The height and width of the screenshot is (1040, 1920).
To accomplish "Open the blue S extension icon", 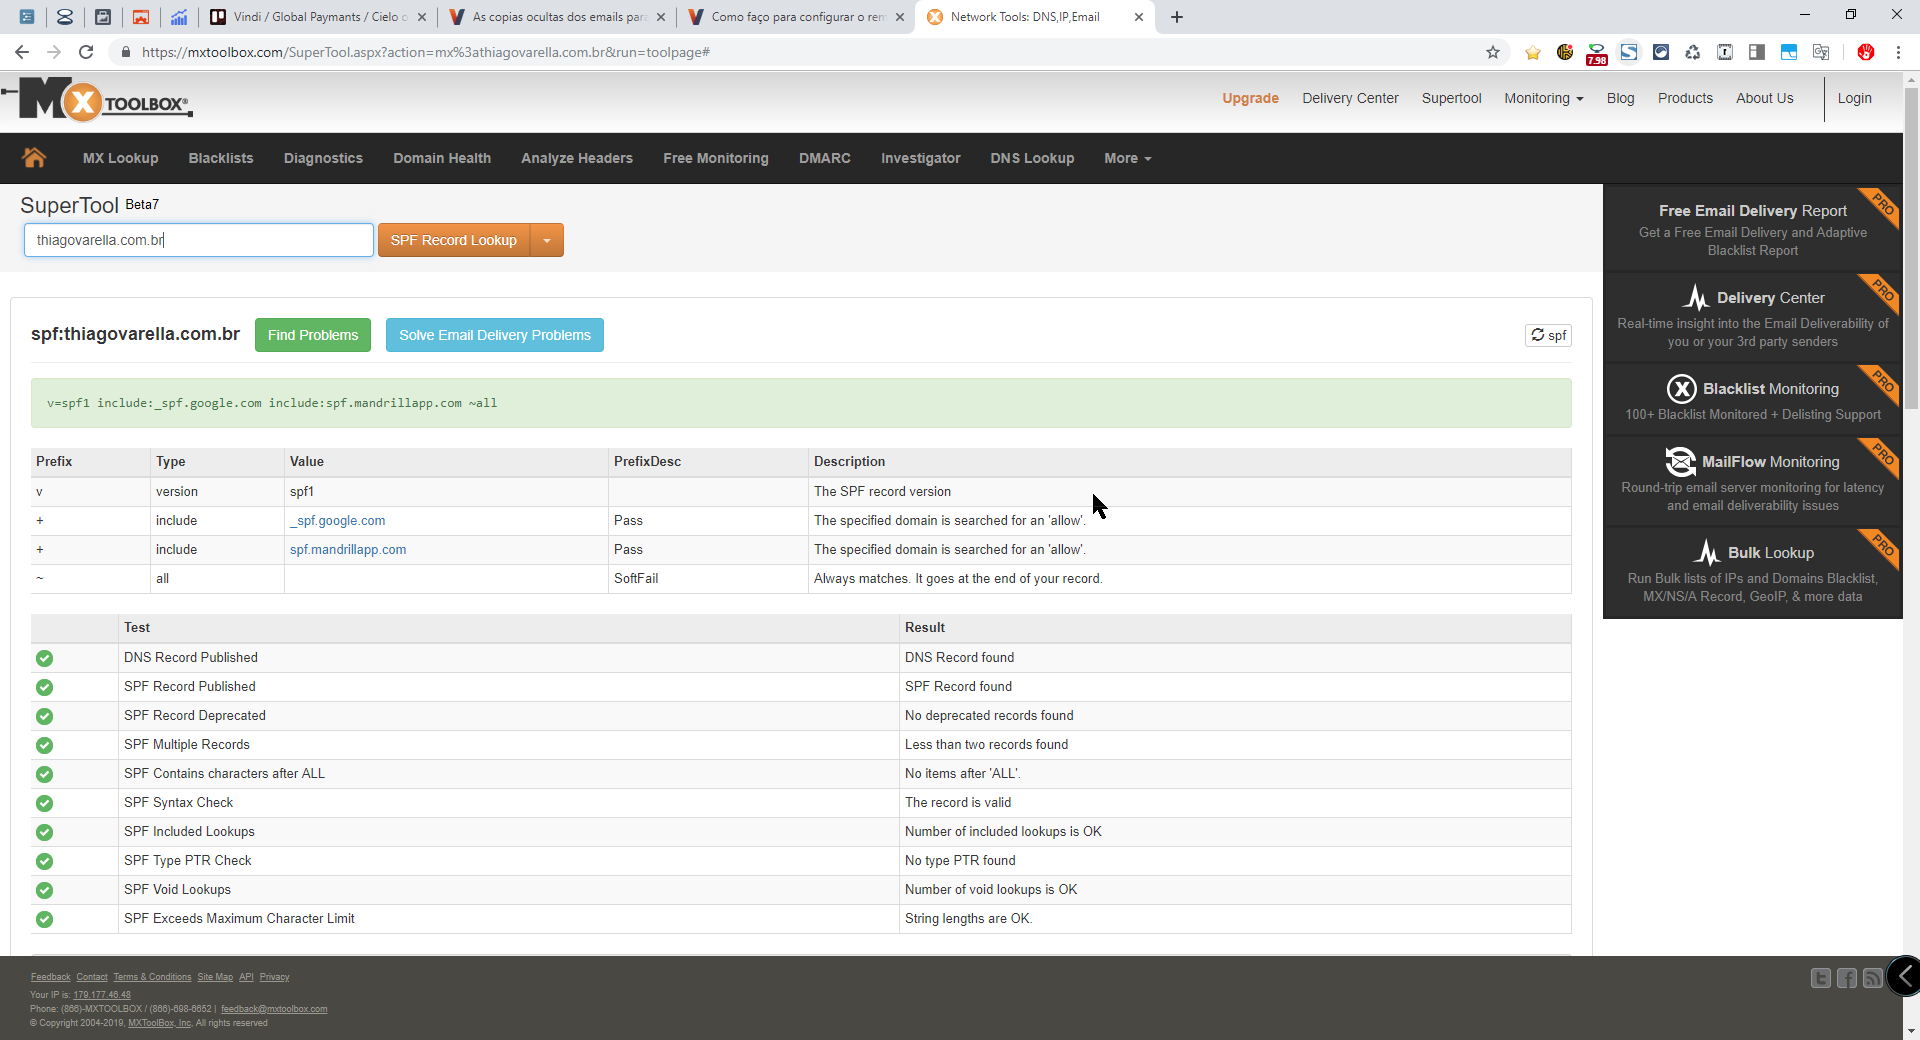I will click(1629, 52).
